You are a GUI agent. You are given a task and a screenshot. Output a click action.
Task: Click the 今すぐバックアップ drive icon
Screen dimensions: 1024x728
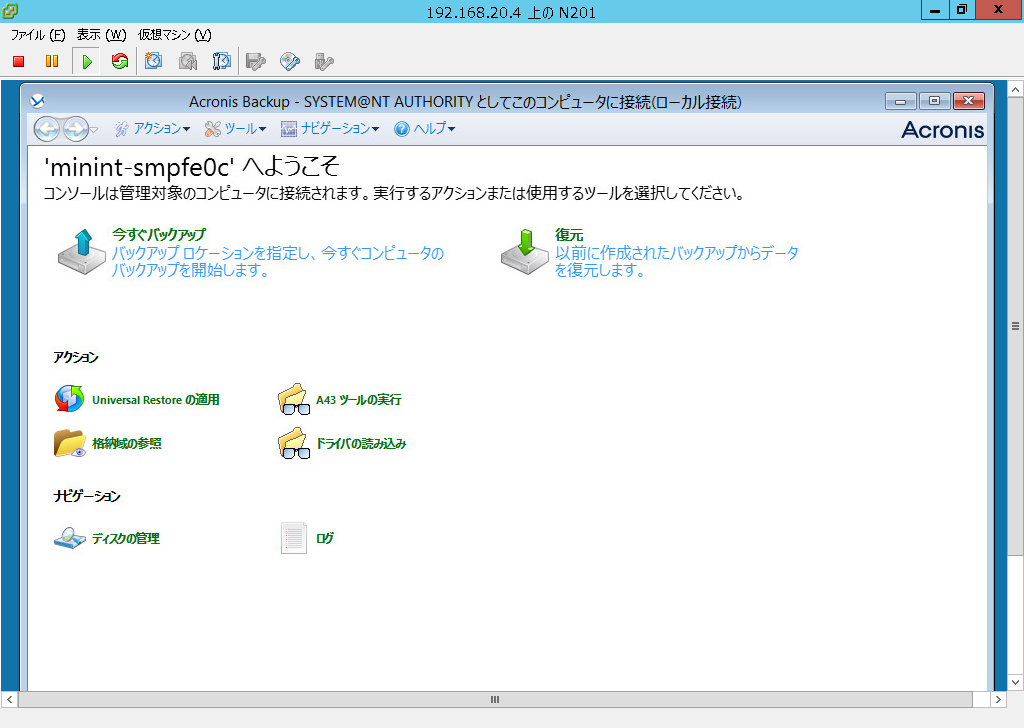click(82, 252)
